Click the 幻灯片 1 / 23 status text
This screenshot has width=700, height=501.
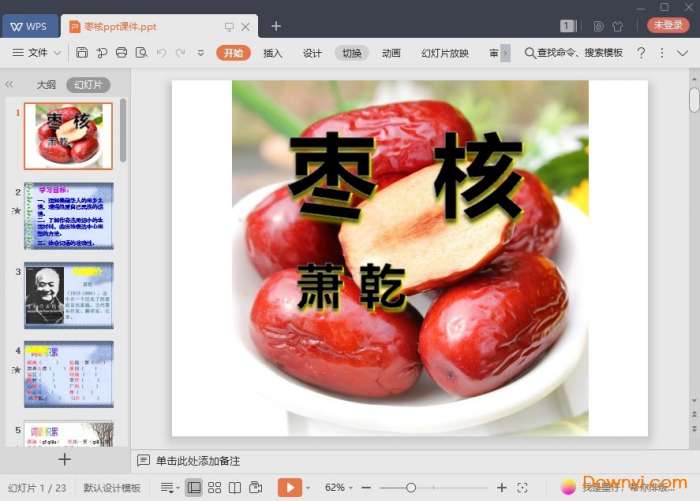[x=37, y=488]
